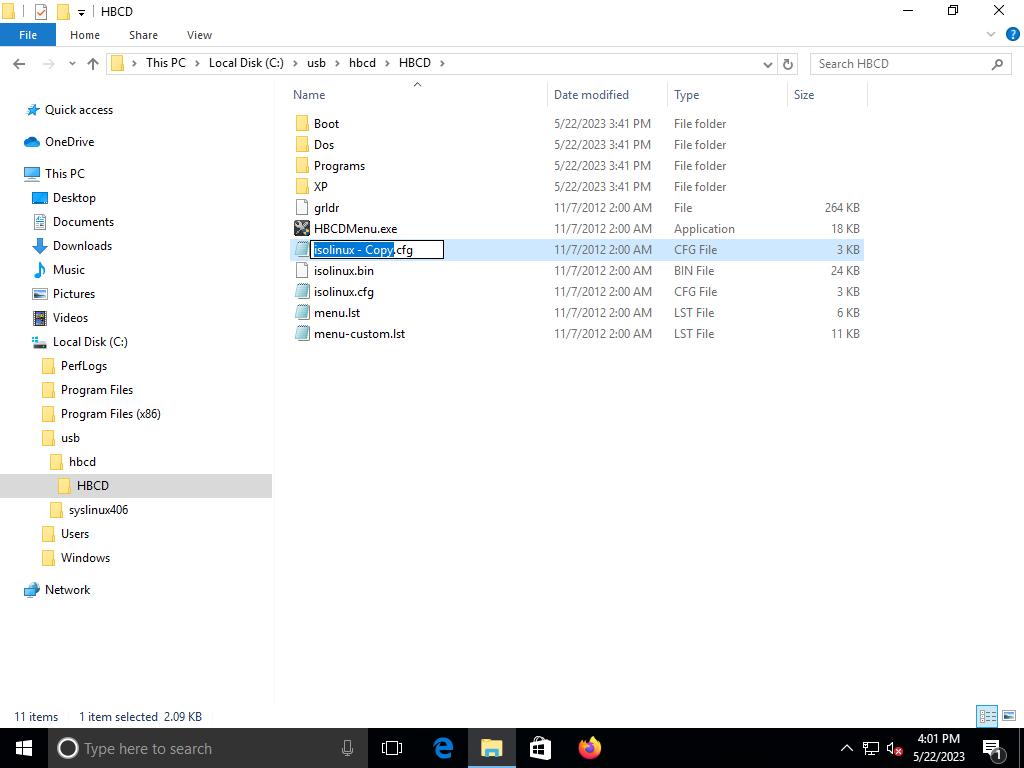
Task: Open Edge browser from taskbar
Action: pyautogui.click(x=443, y=748)
